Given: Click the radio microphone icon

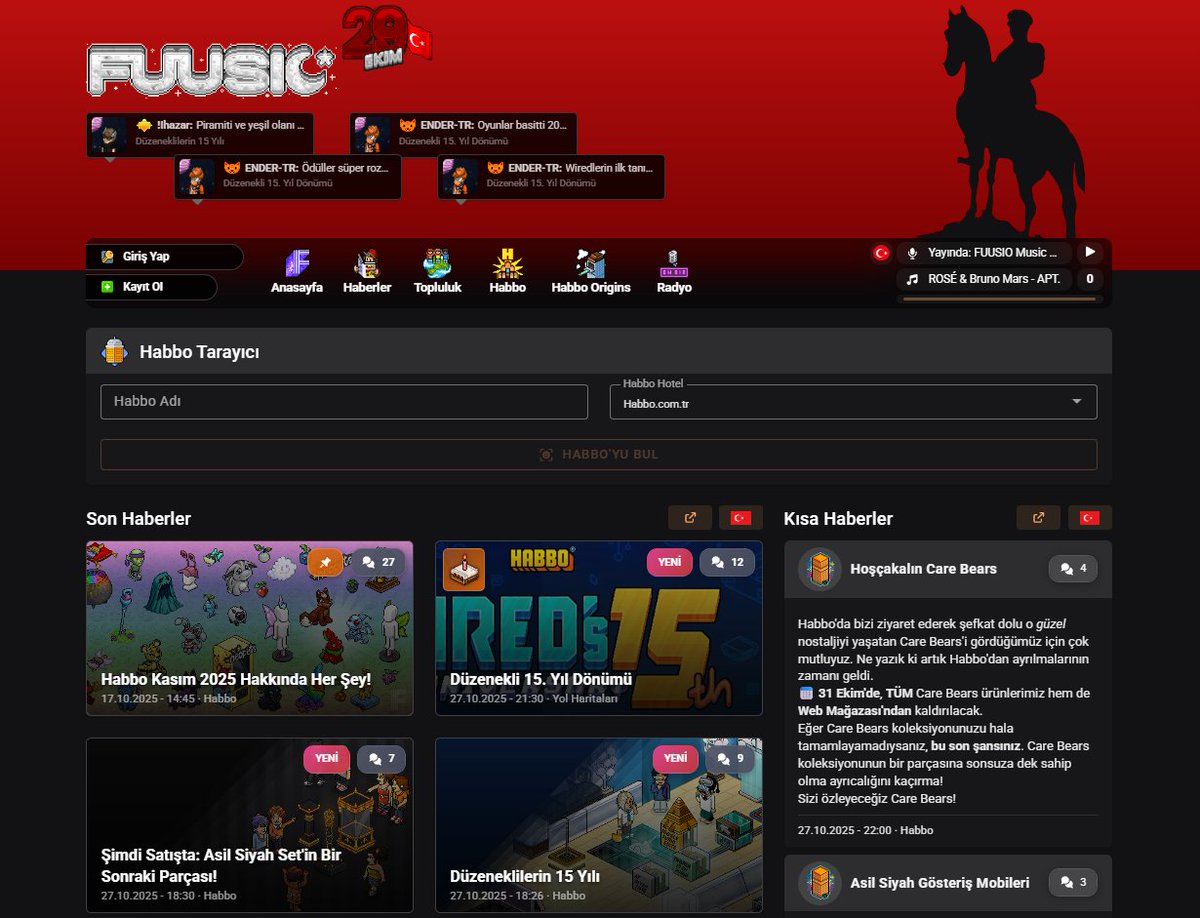Looking at the screenshot, I should pos(912,253).
